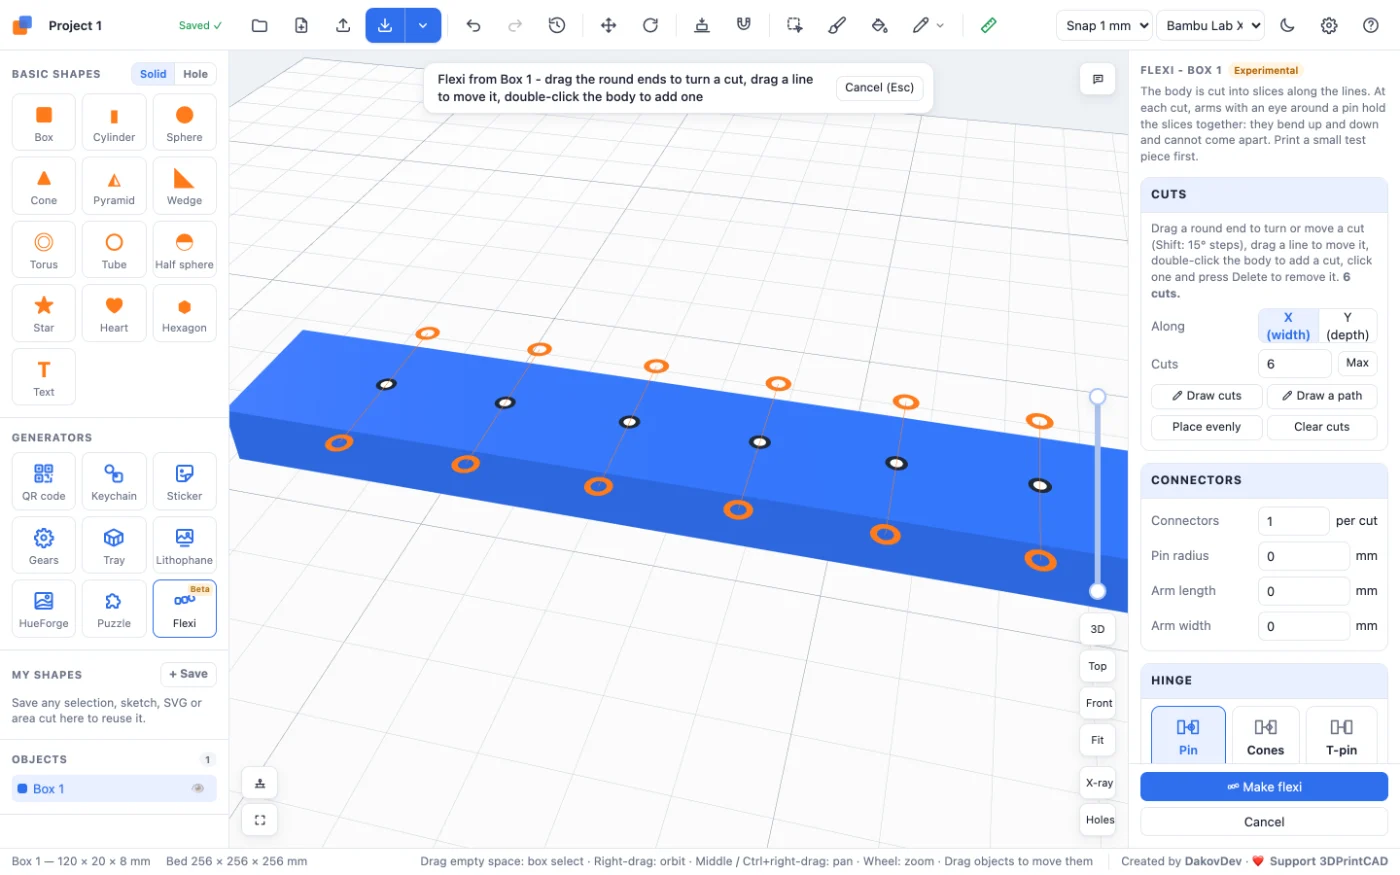This screenshot has height=875, width=1400.
Task: Create a new file from the toolbar
Action: pyautogui.click(x=301, y=26)
